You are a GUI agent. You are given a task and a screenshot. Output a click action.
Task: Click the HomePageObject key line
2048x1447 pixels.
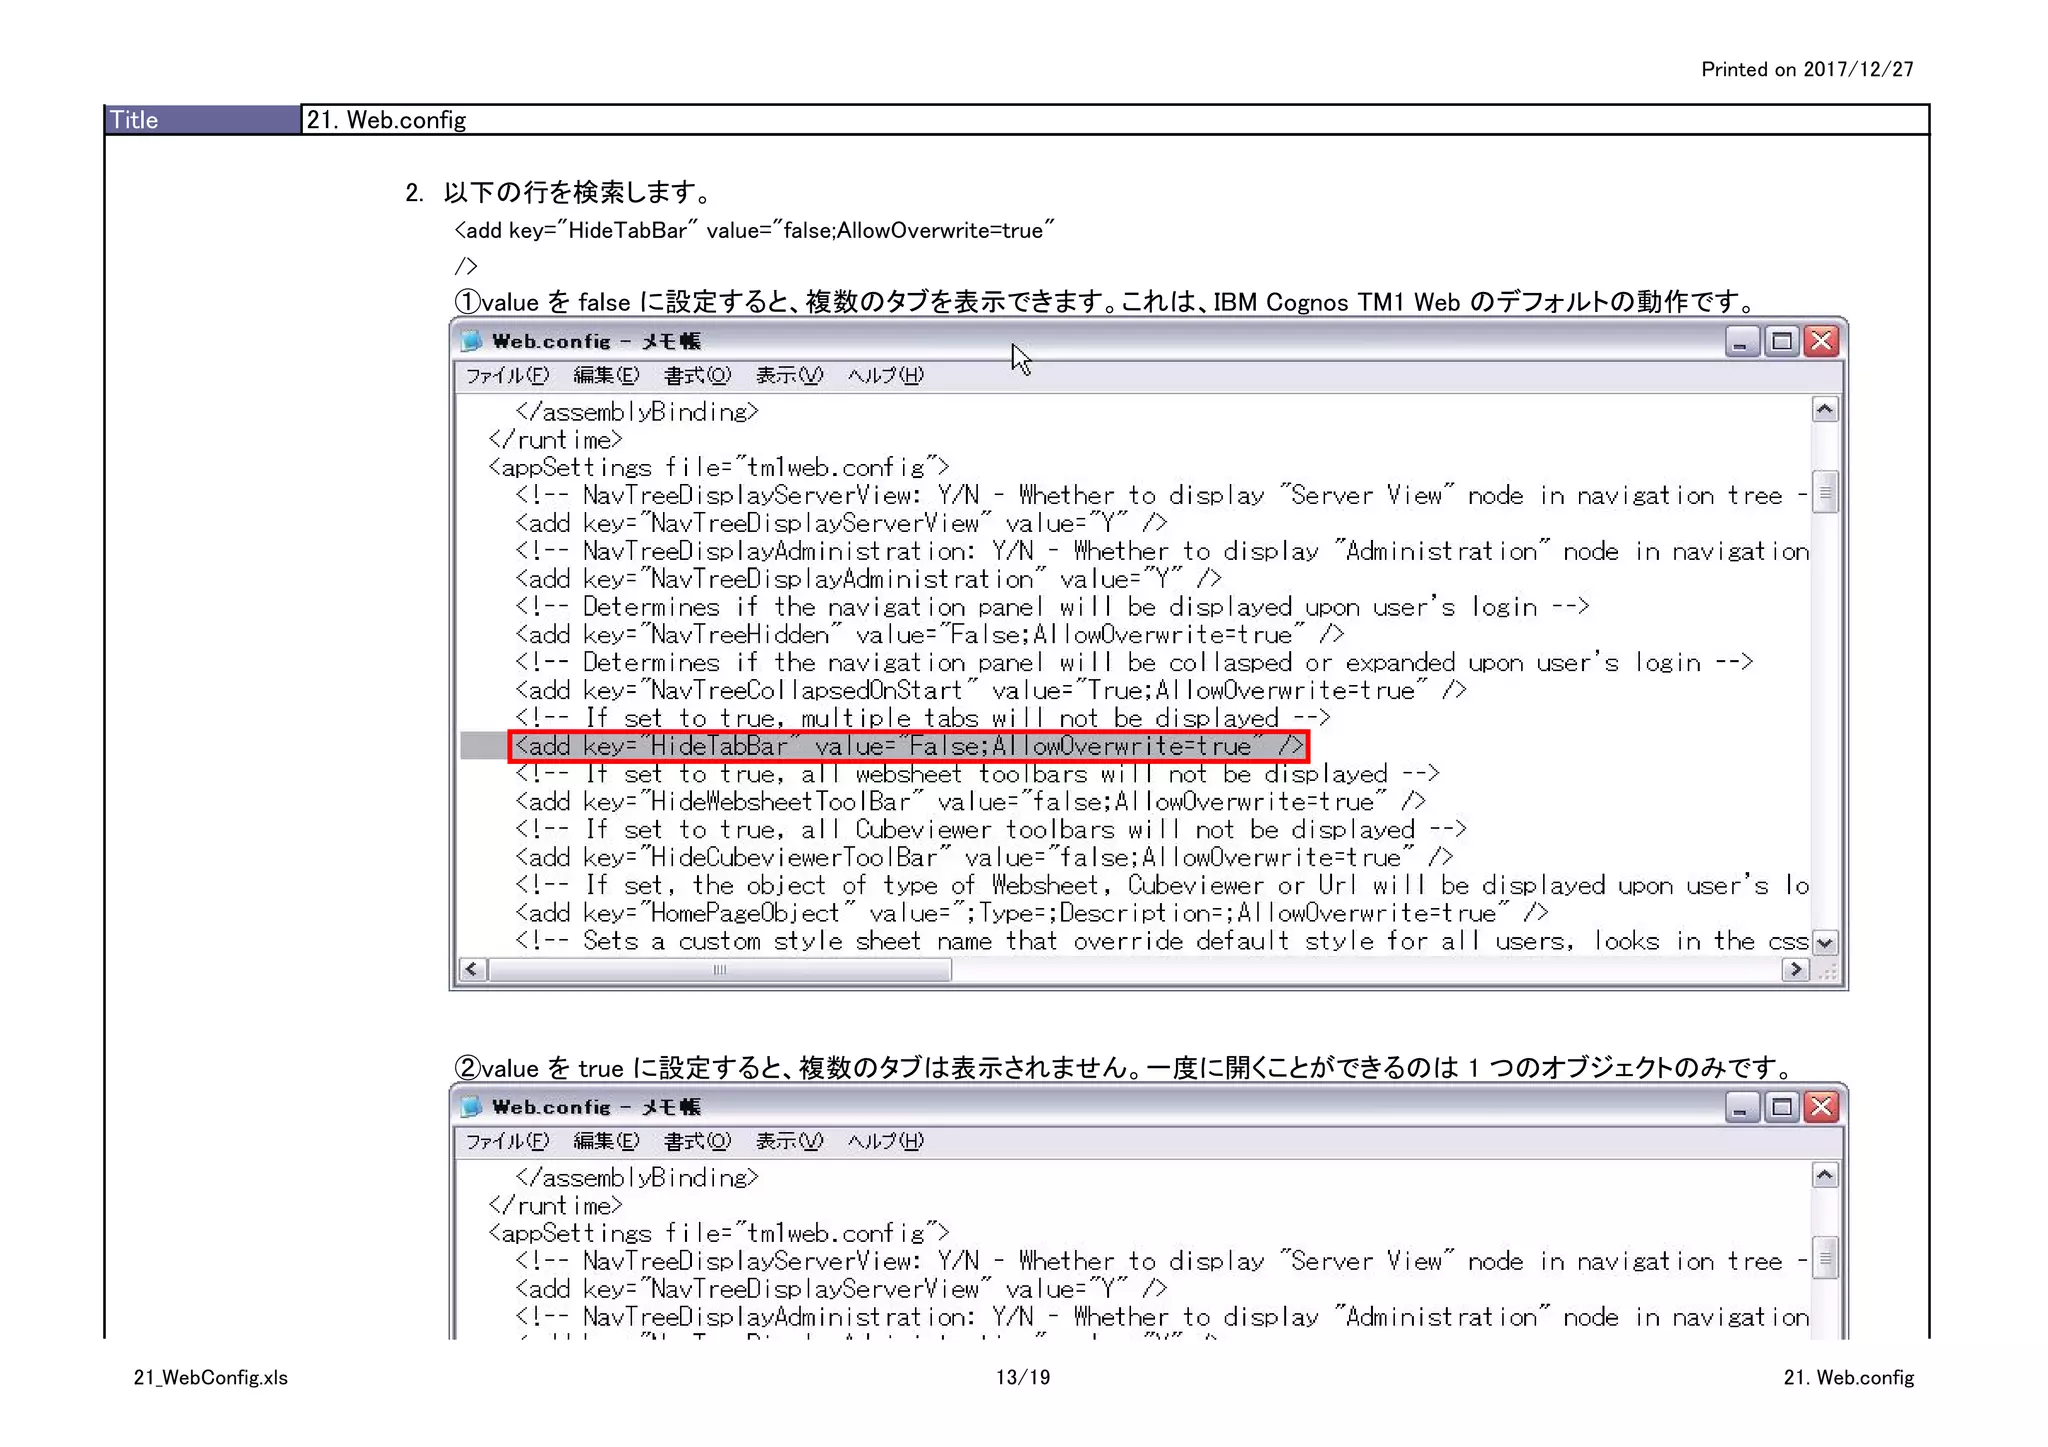pos(1032,913)
